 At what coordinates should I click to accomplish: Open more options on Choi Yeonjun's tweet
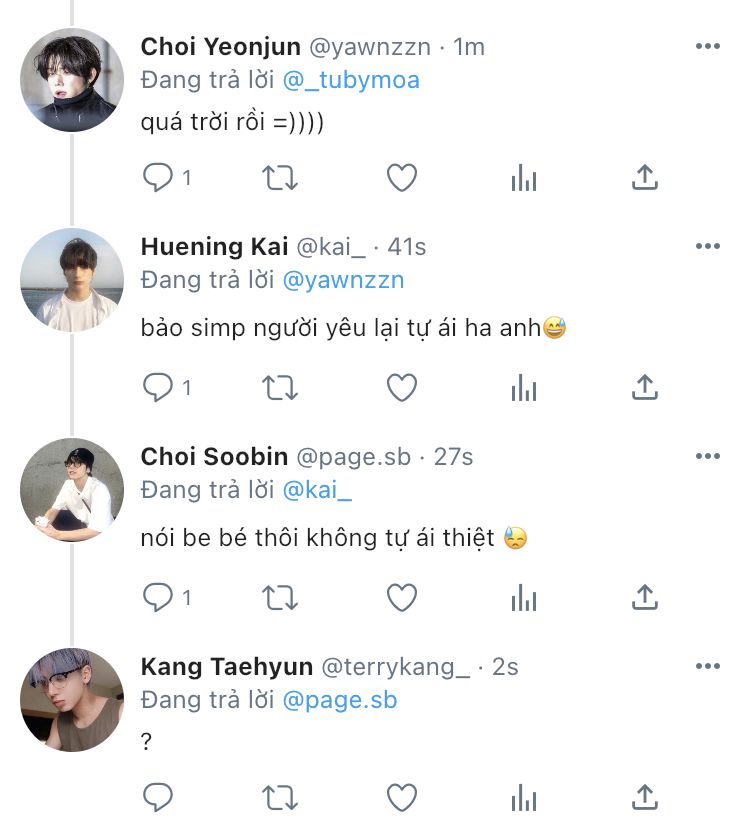pyautogui.click(x=708, y=47)
